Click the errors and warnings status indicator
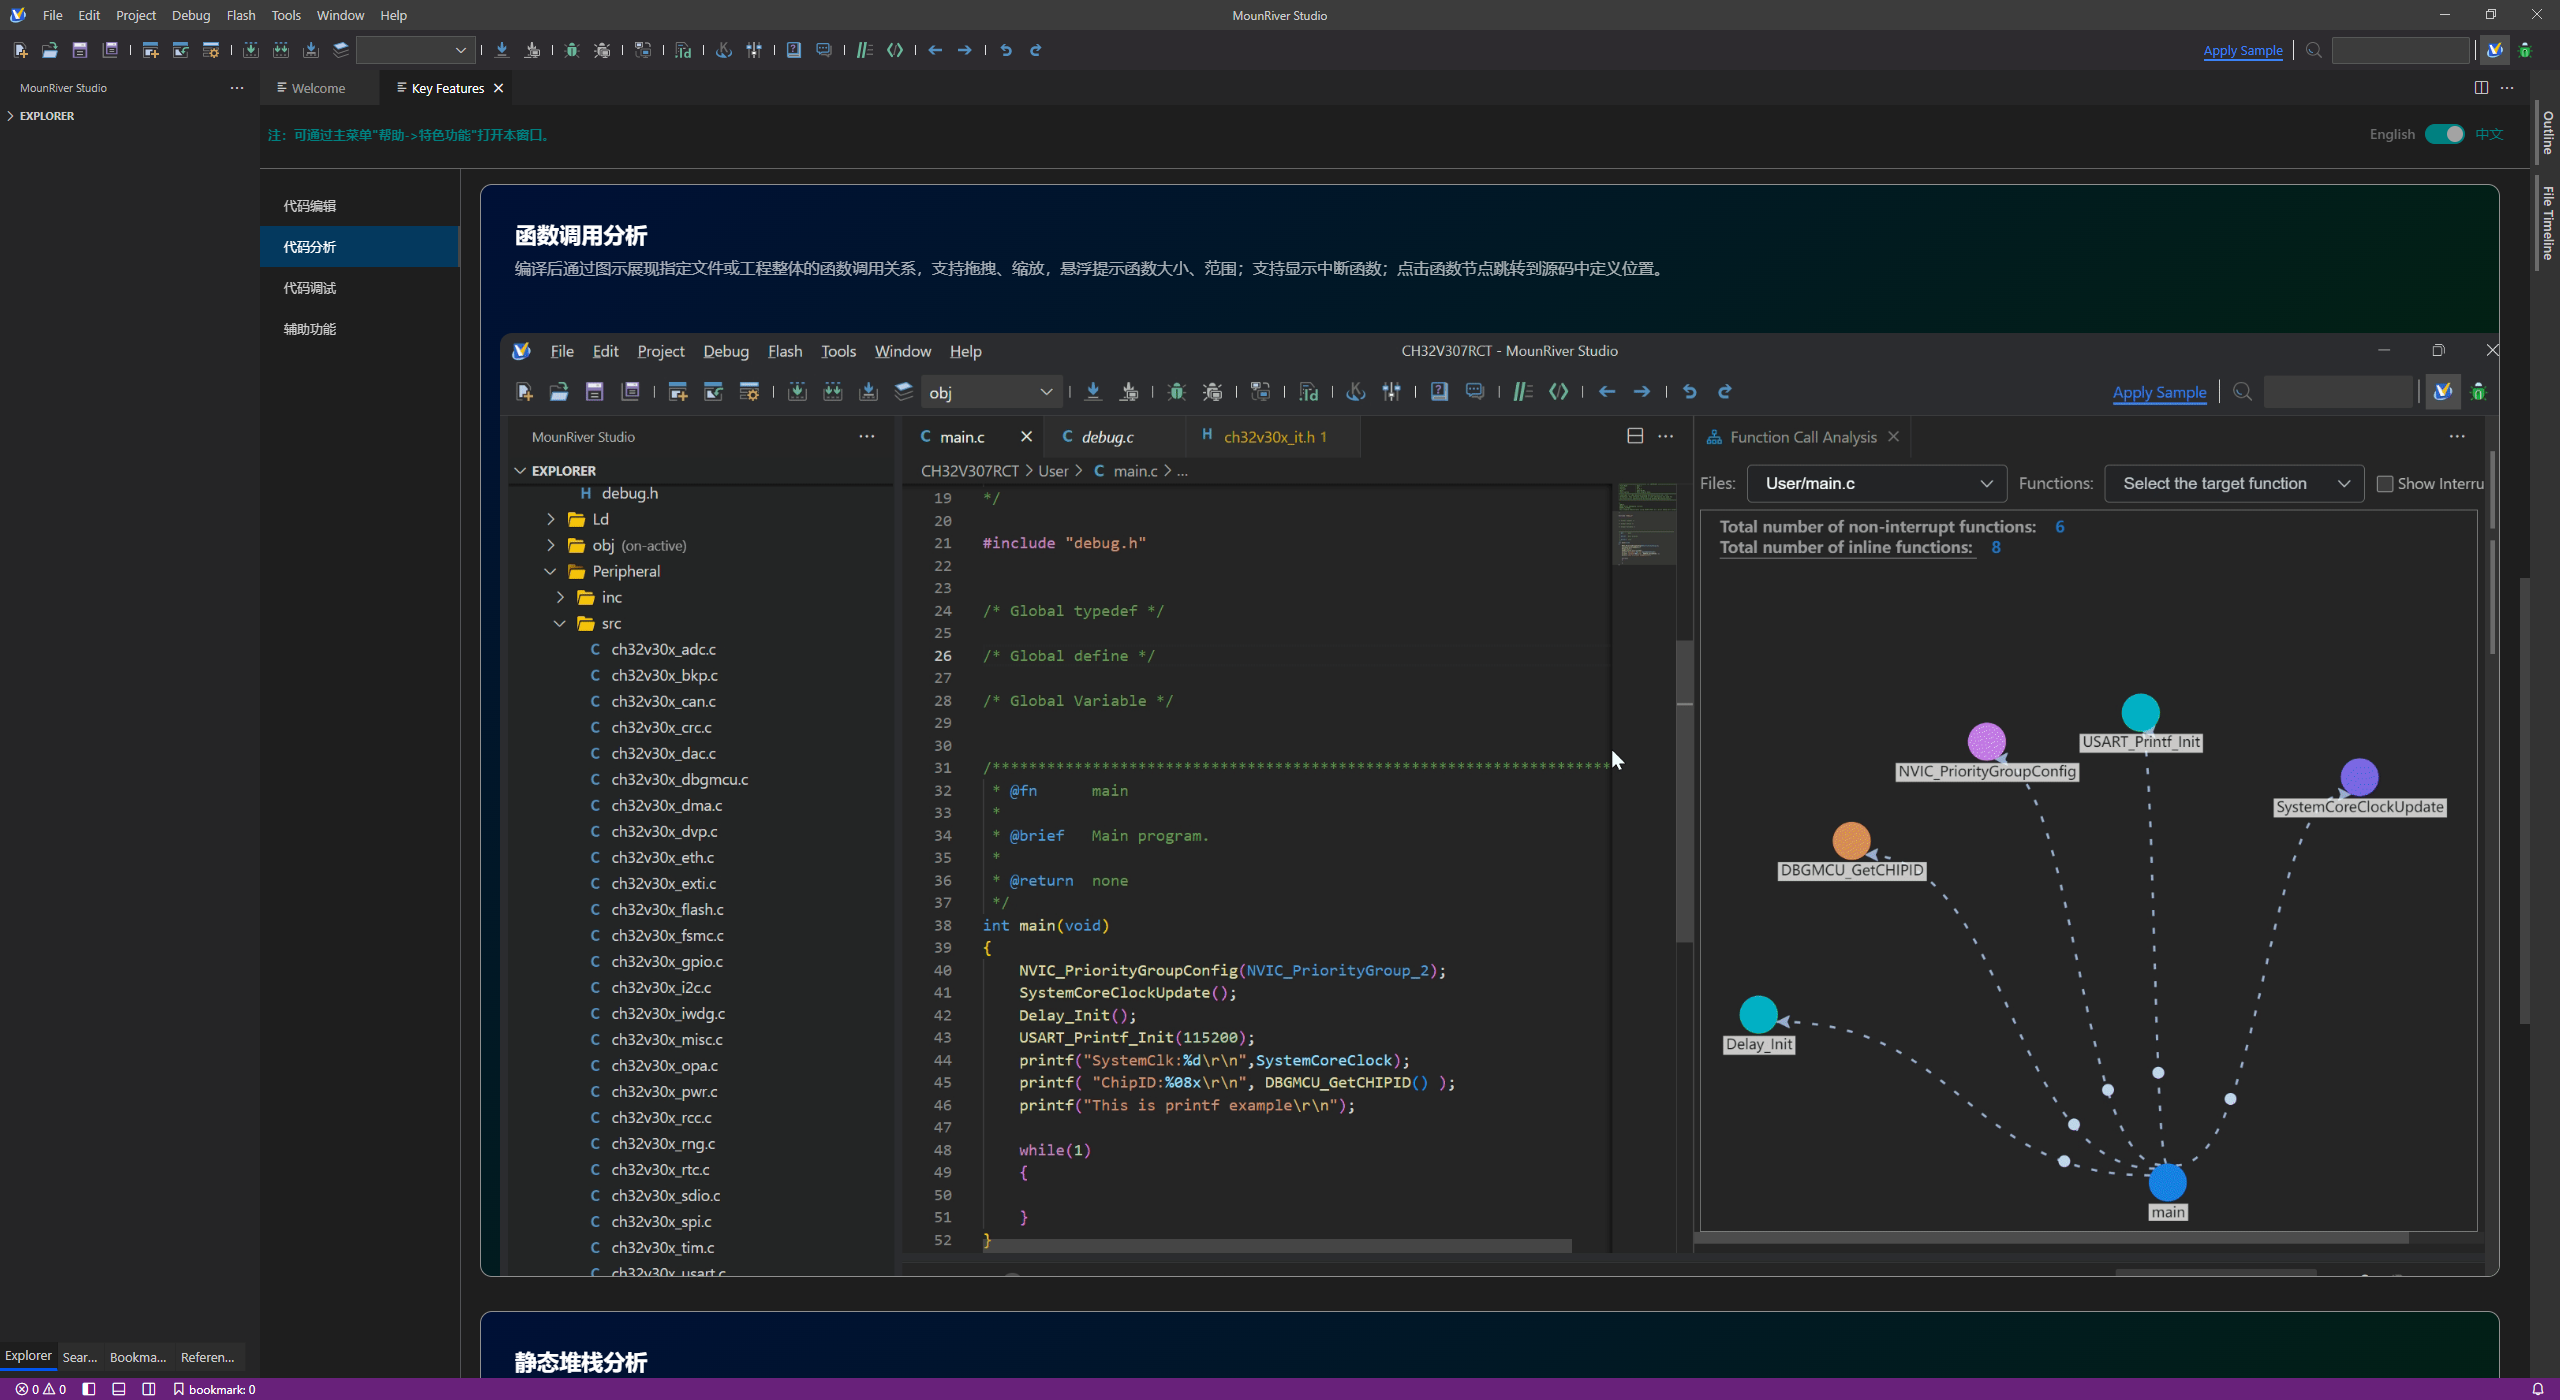Screen dimensions: 2560x1400 pyautogui.click(x=40, y=1389)
